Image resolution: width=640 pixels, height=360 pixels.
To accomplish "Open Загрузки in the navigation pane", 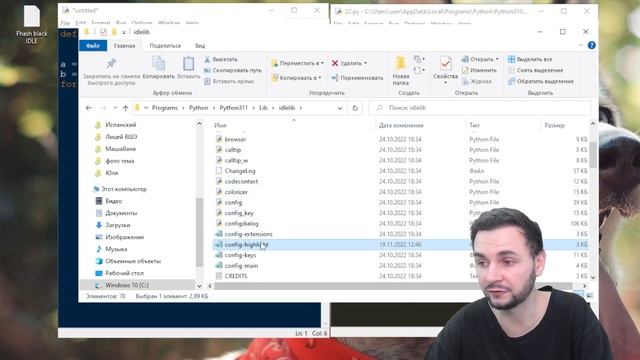I will coord(118,225).
